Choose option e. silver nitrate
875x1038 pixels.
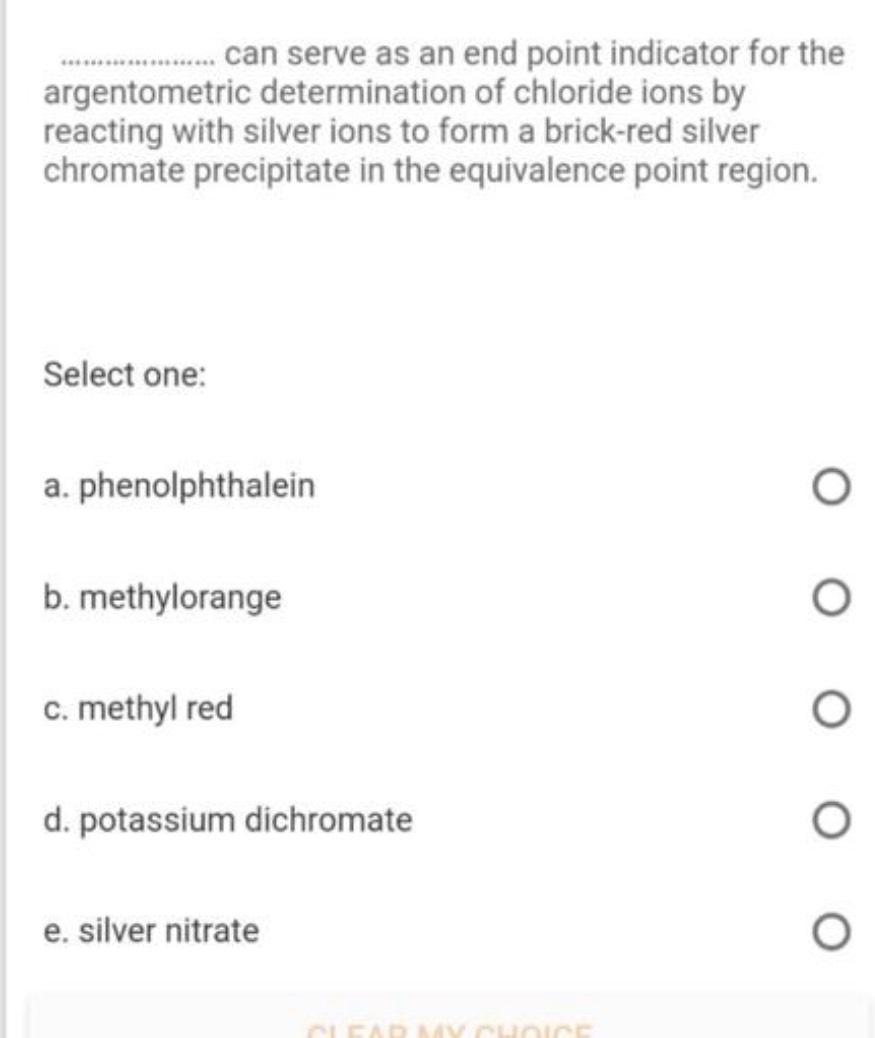click(152, 930)
